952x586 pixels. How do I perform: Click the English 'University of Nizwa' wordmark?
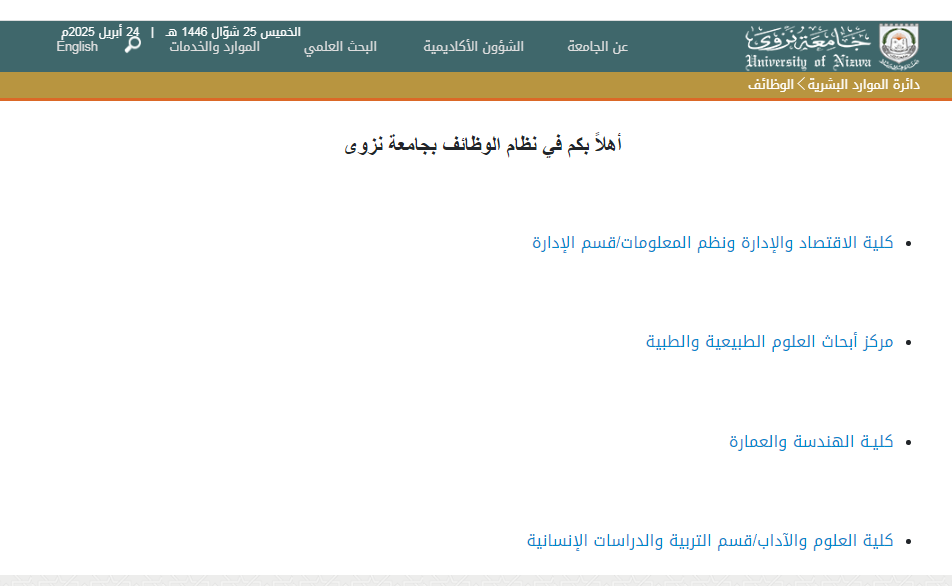coord(808,63)
